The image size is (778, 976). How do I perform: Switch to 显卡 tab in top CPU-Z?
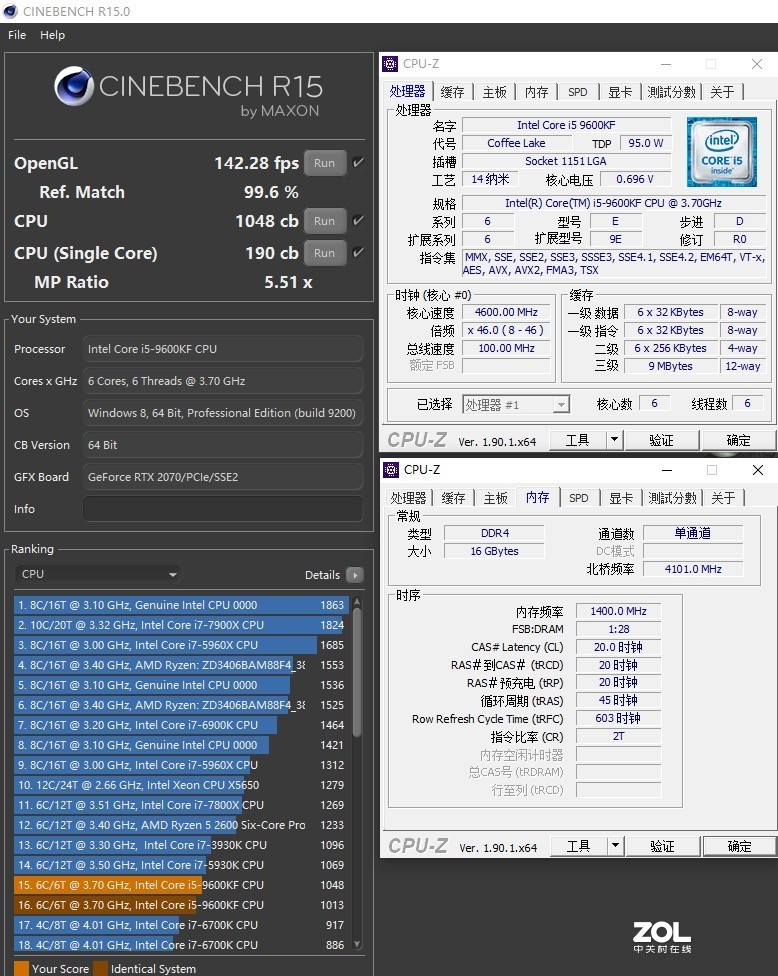point(620,92)
